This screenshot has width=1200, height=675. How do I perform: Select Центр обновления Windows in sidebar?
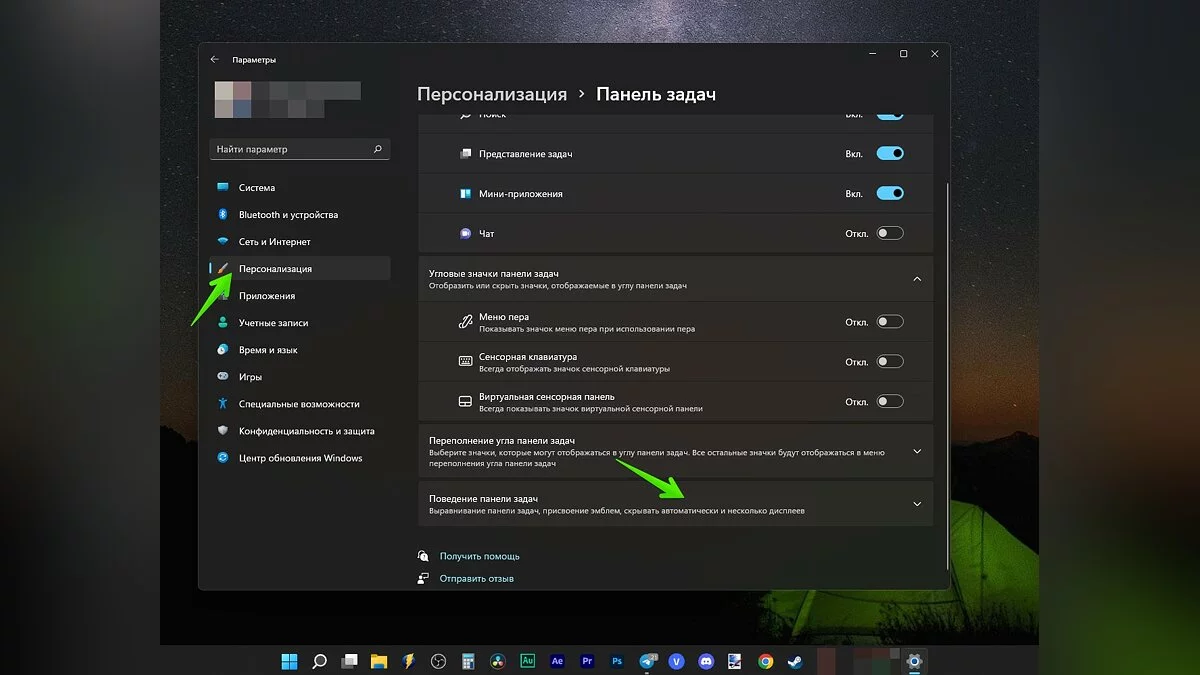[x=300, y=458]
